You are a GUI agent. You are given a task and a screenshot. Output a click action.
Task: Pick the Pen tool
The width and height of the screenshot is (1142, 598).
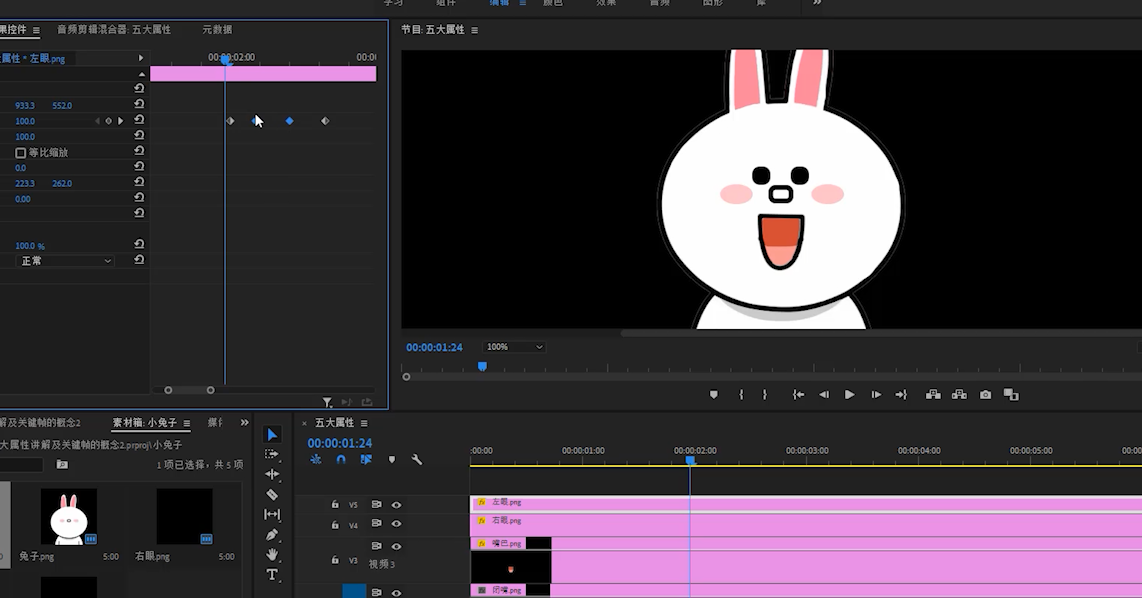[272, 535]
